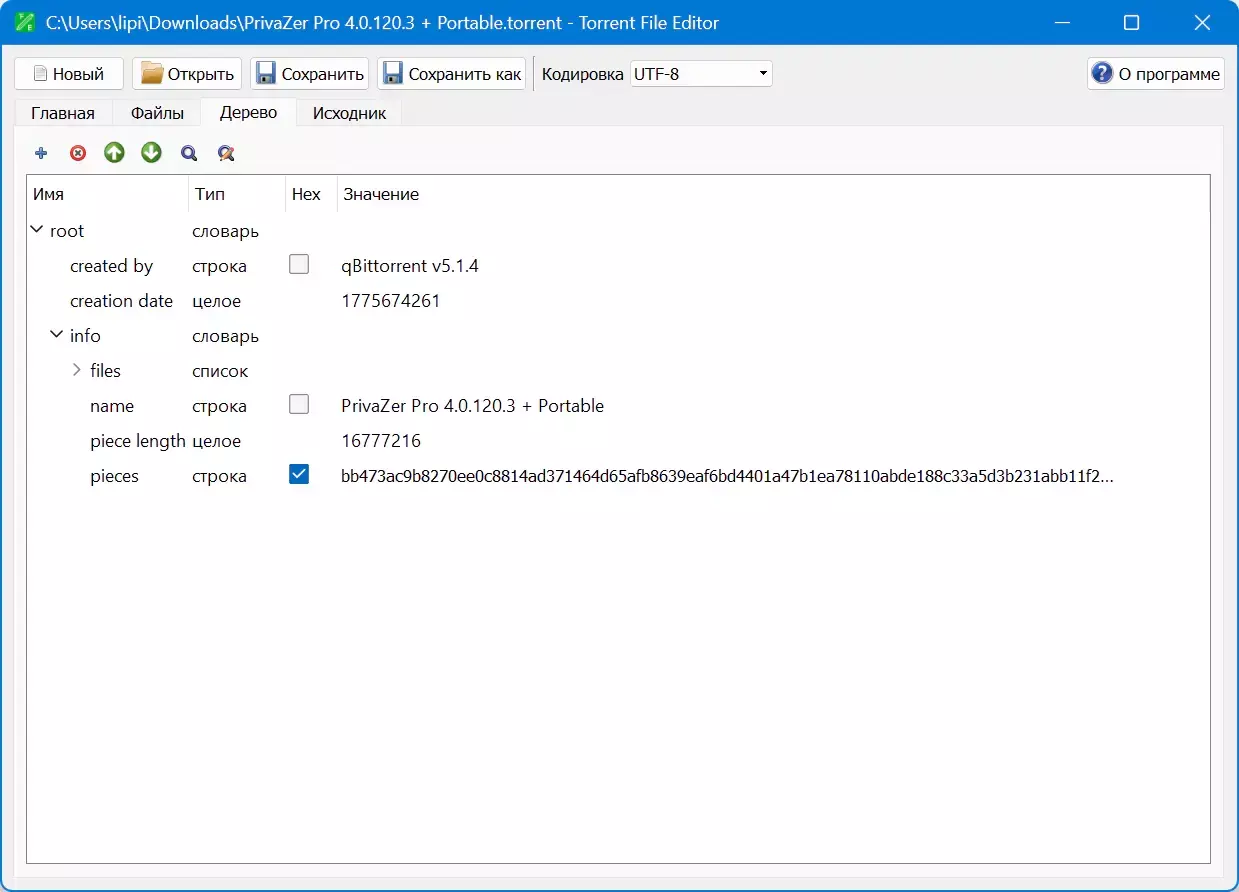Click Сохранить to save the torrent

tap(310, 74)
